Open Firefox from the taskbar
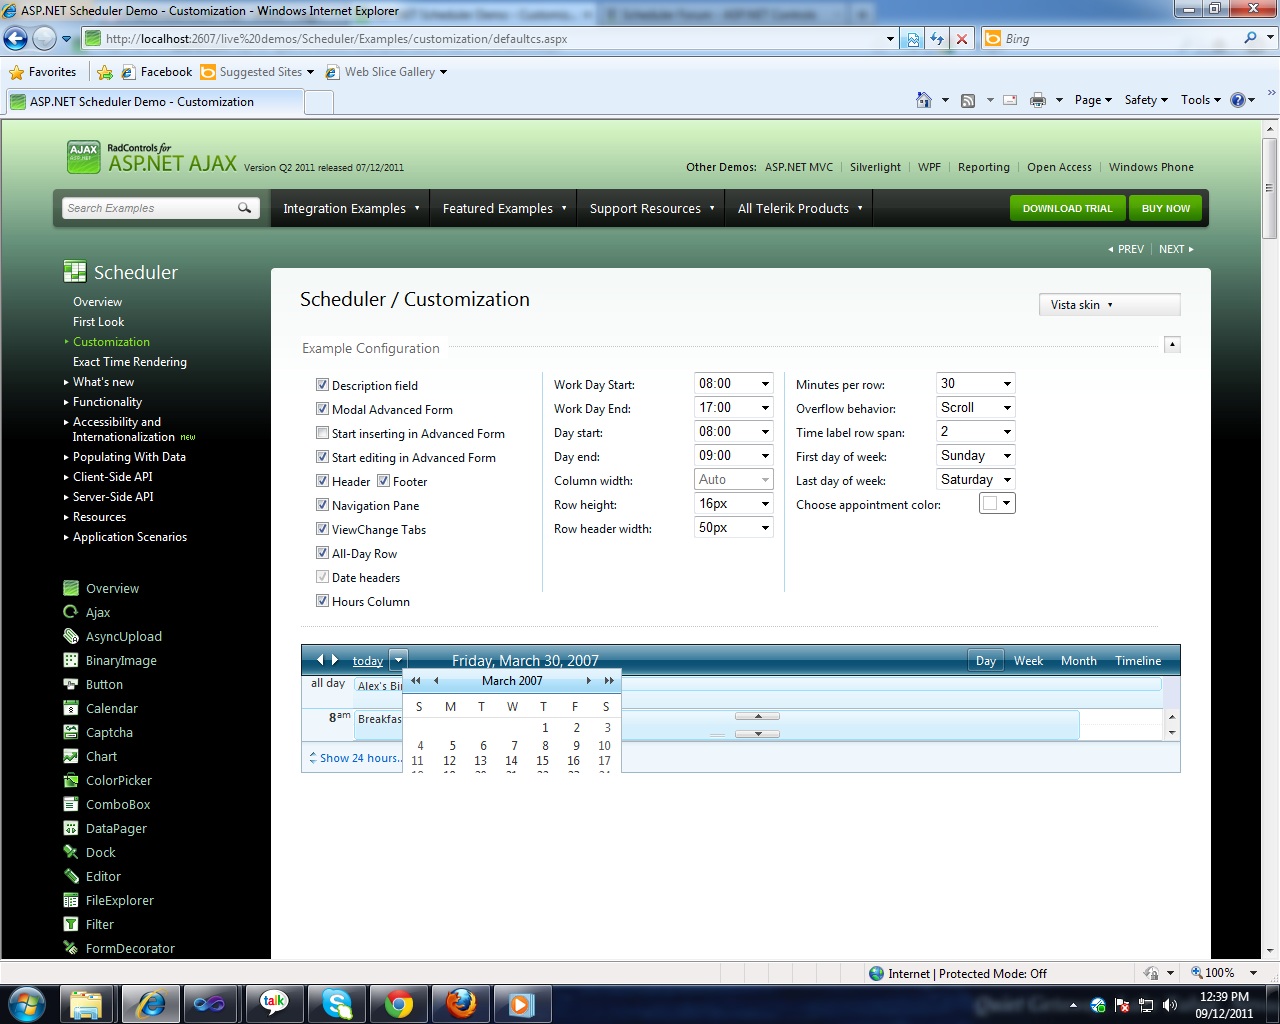 pos(461,1003)
